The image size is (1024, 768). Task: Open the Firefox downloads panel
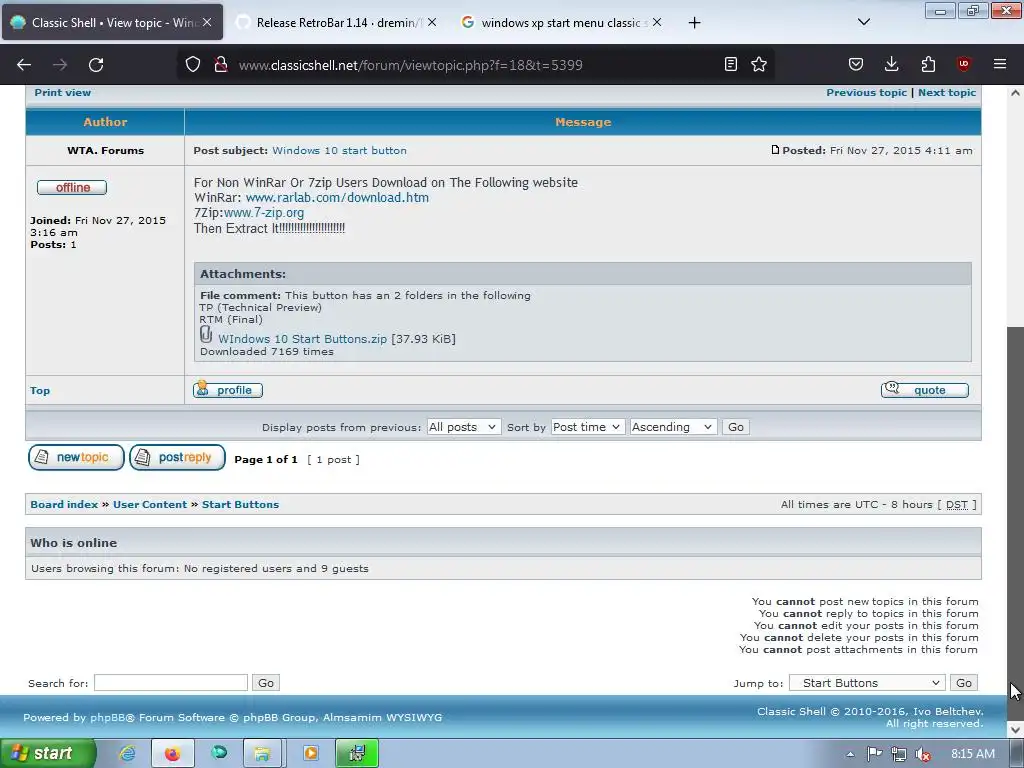pos(891,64)
